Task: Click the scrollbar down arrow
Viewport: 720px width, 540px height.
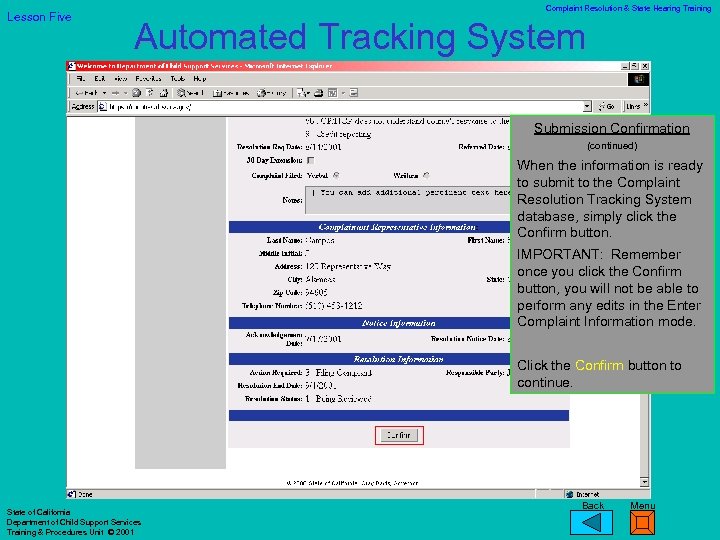Action: 645,482
